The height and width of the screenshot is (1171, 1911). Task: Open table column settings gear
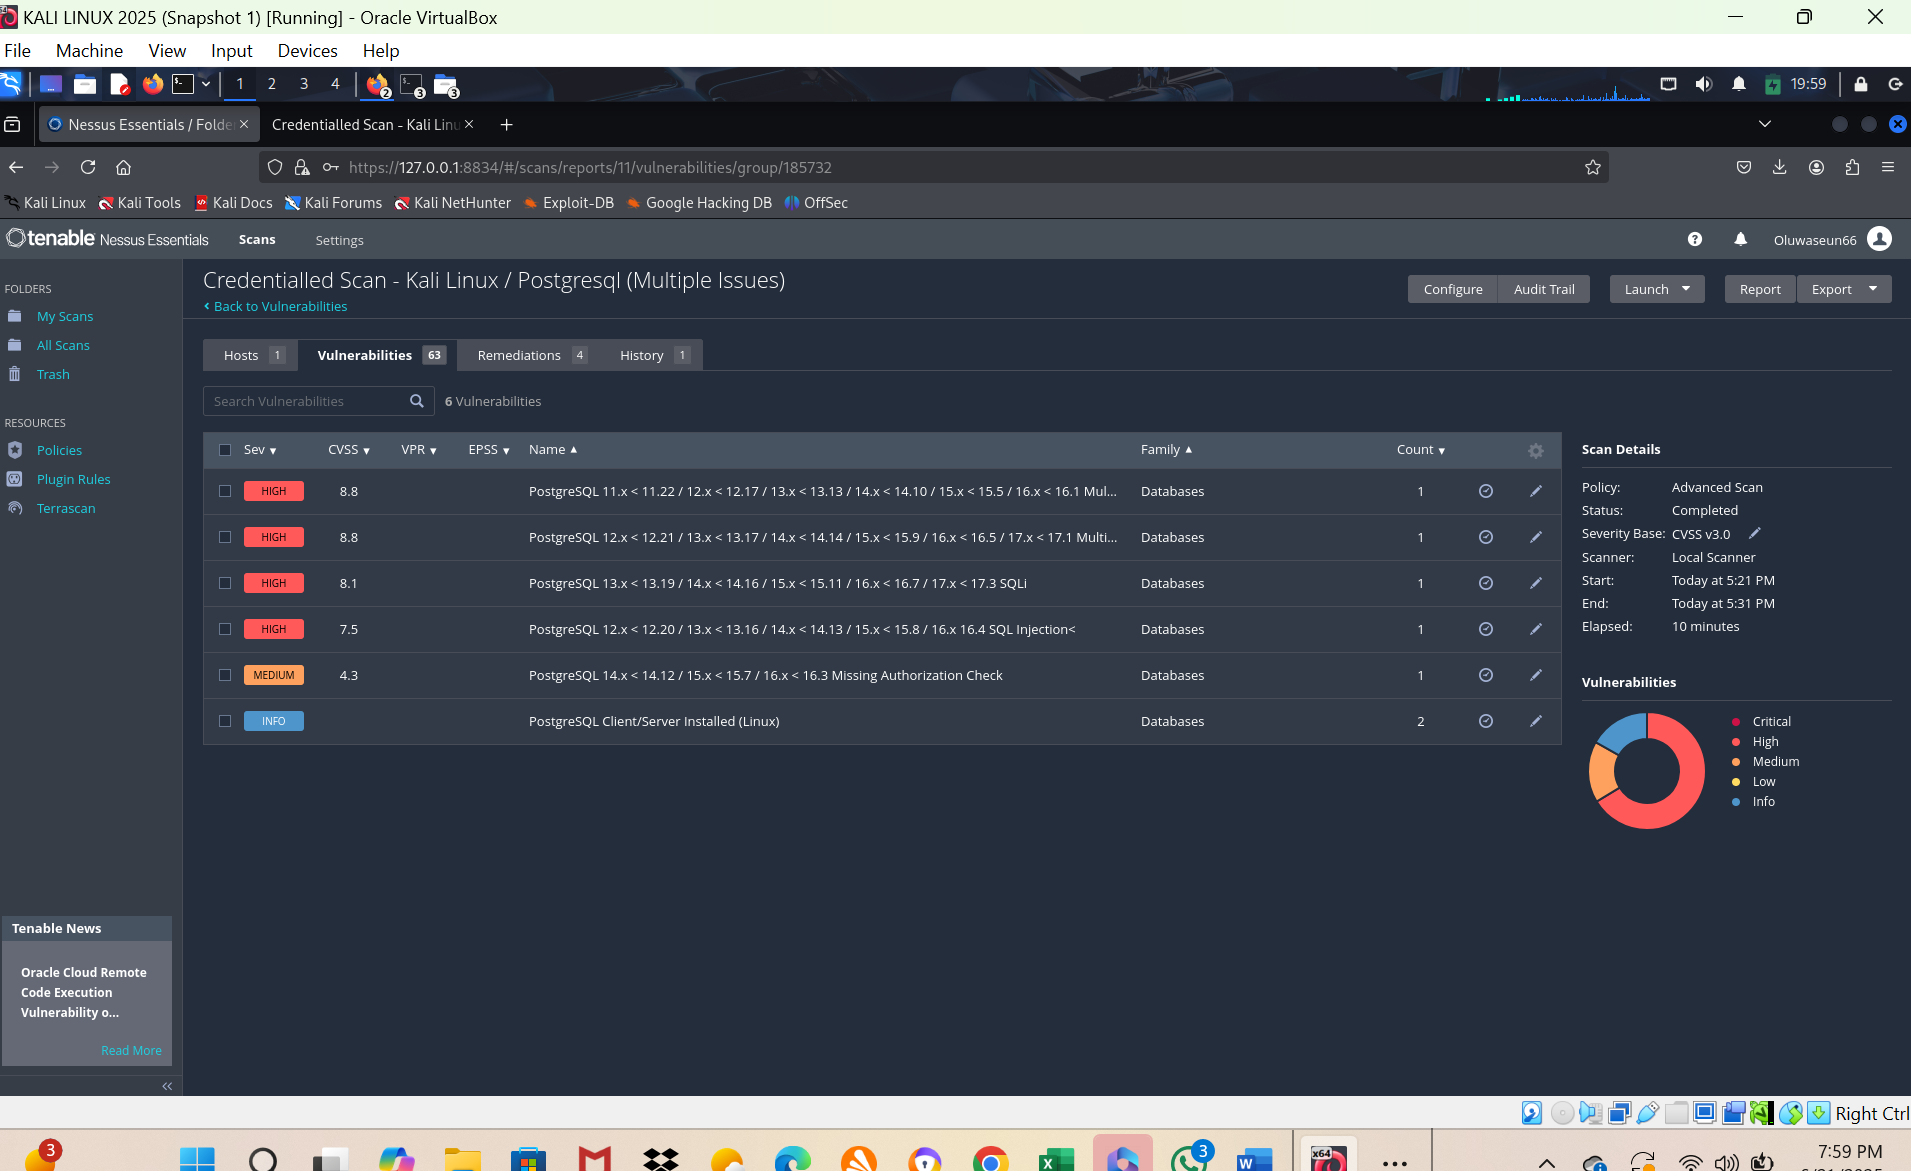click(x=1536, y=451)
